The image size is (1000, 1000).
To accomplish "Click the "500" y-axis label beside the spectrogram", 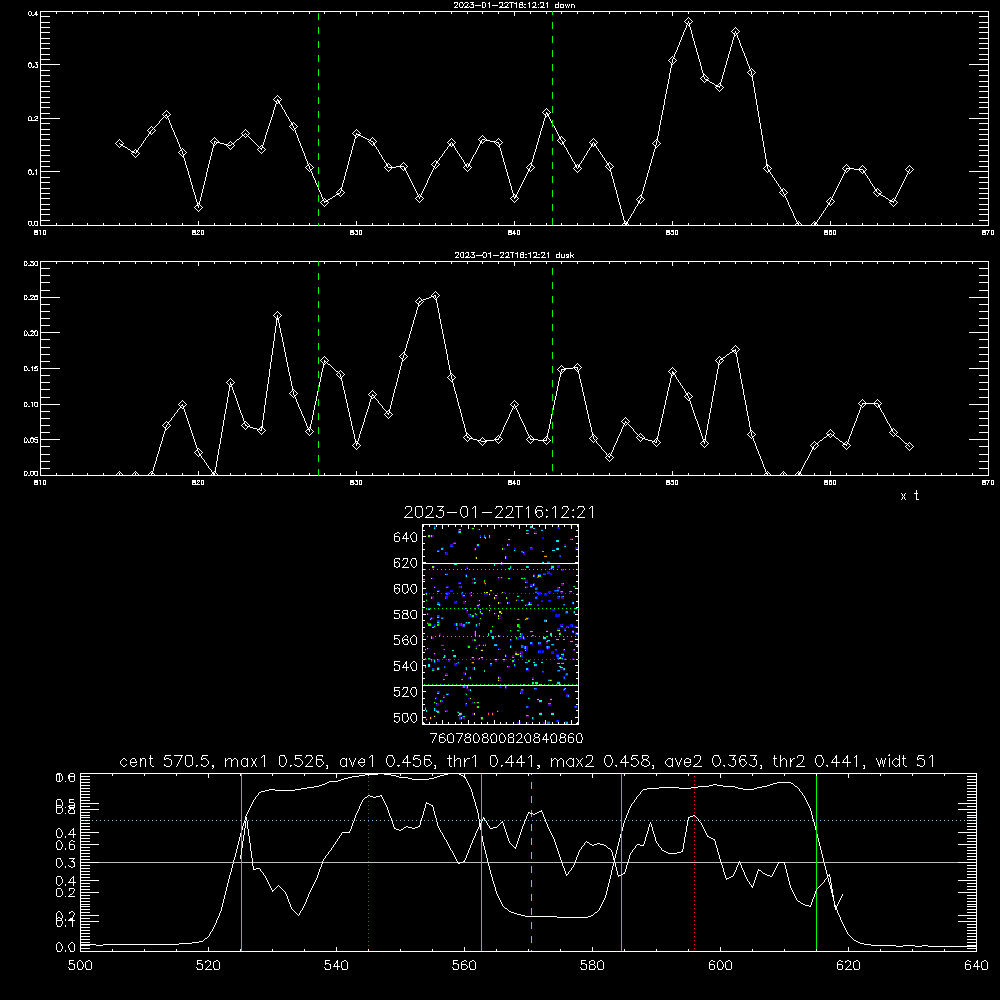I will [x=406, y=718].
